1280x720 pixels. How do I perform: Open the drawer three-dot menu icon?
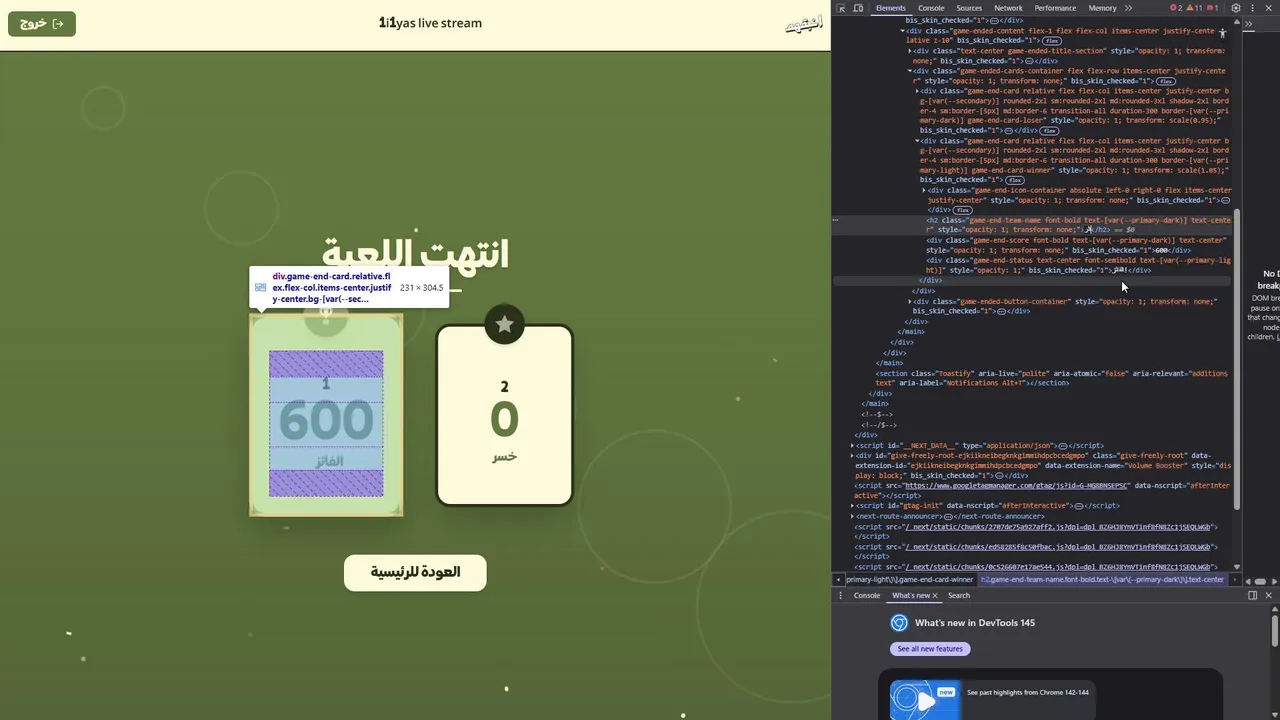pyautogui.click(x=840, y=595)
